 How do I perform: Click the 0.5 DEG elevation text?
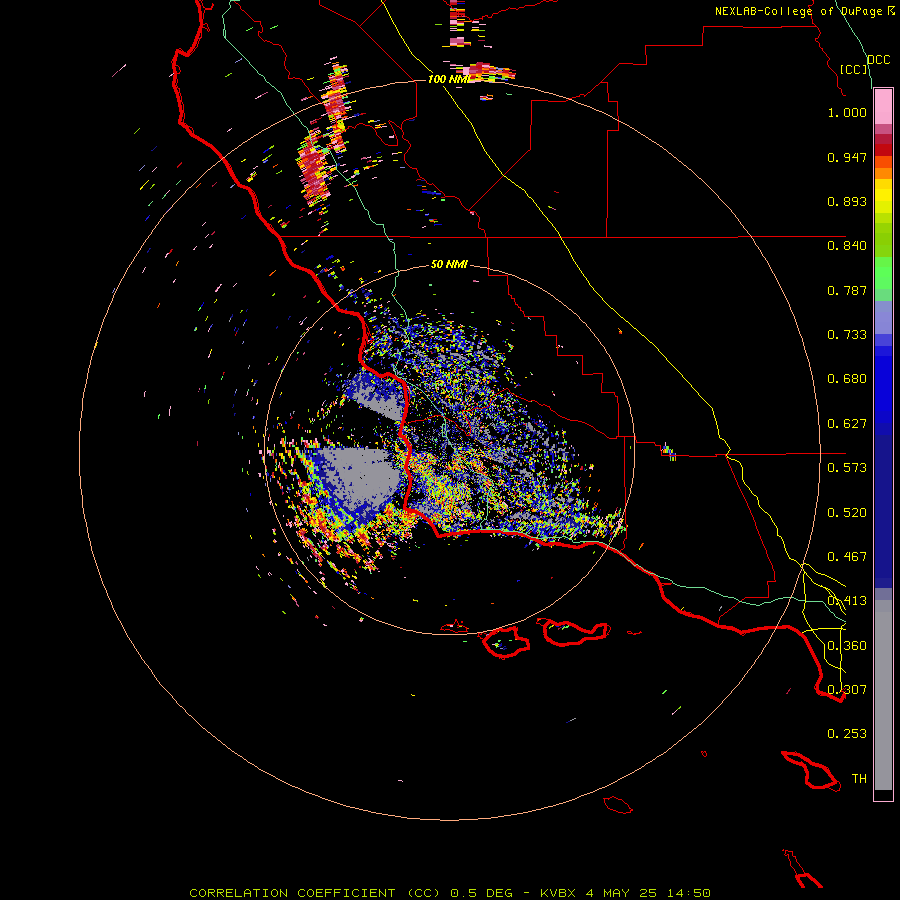[x=482, y=893]
